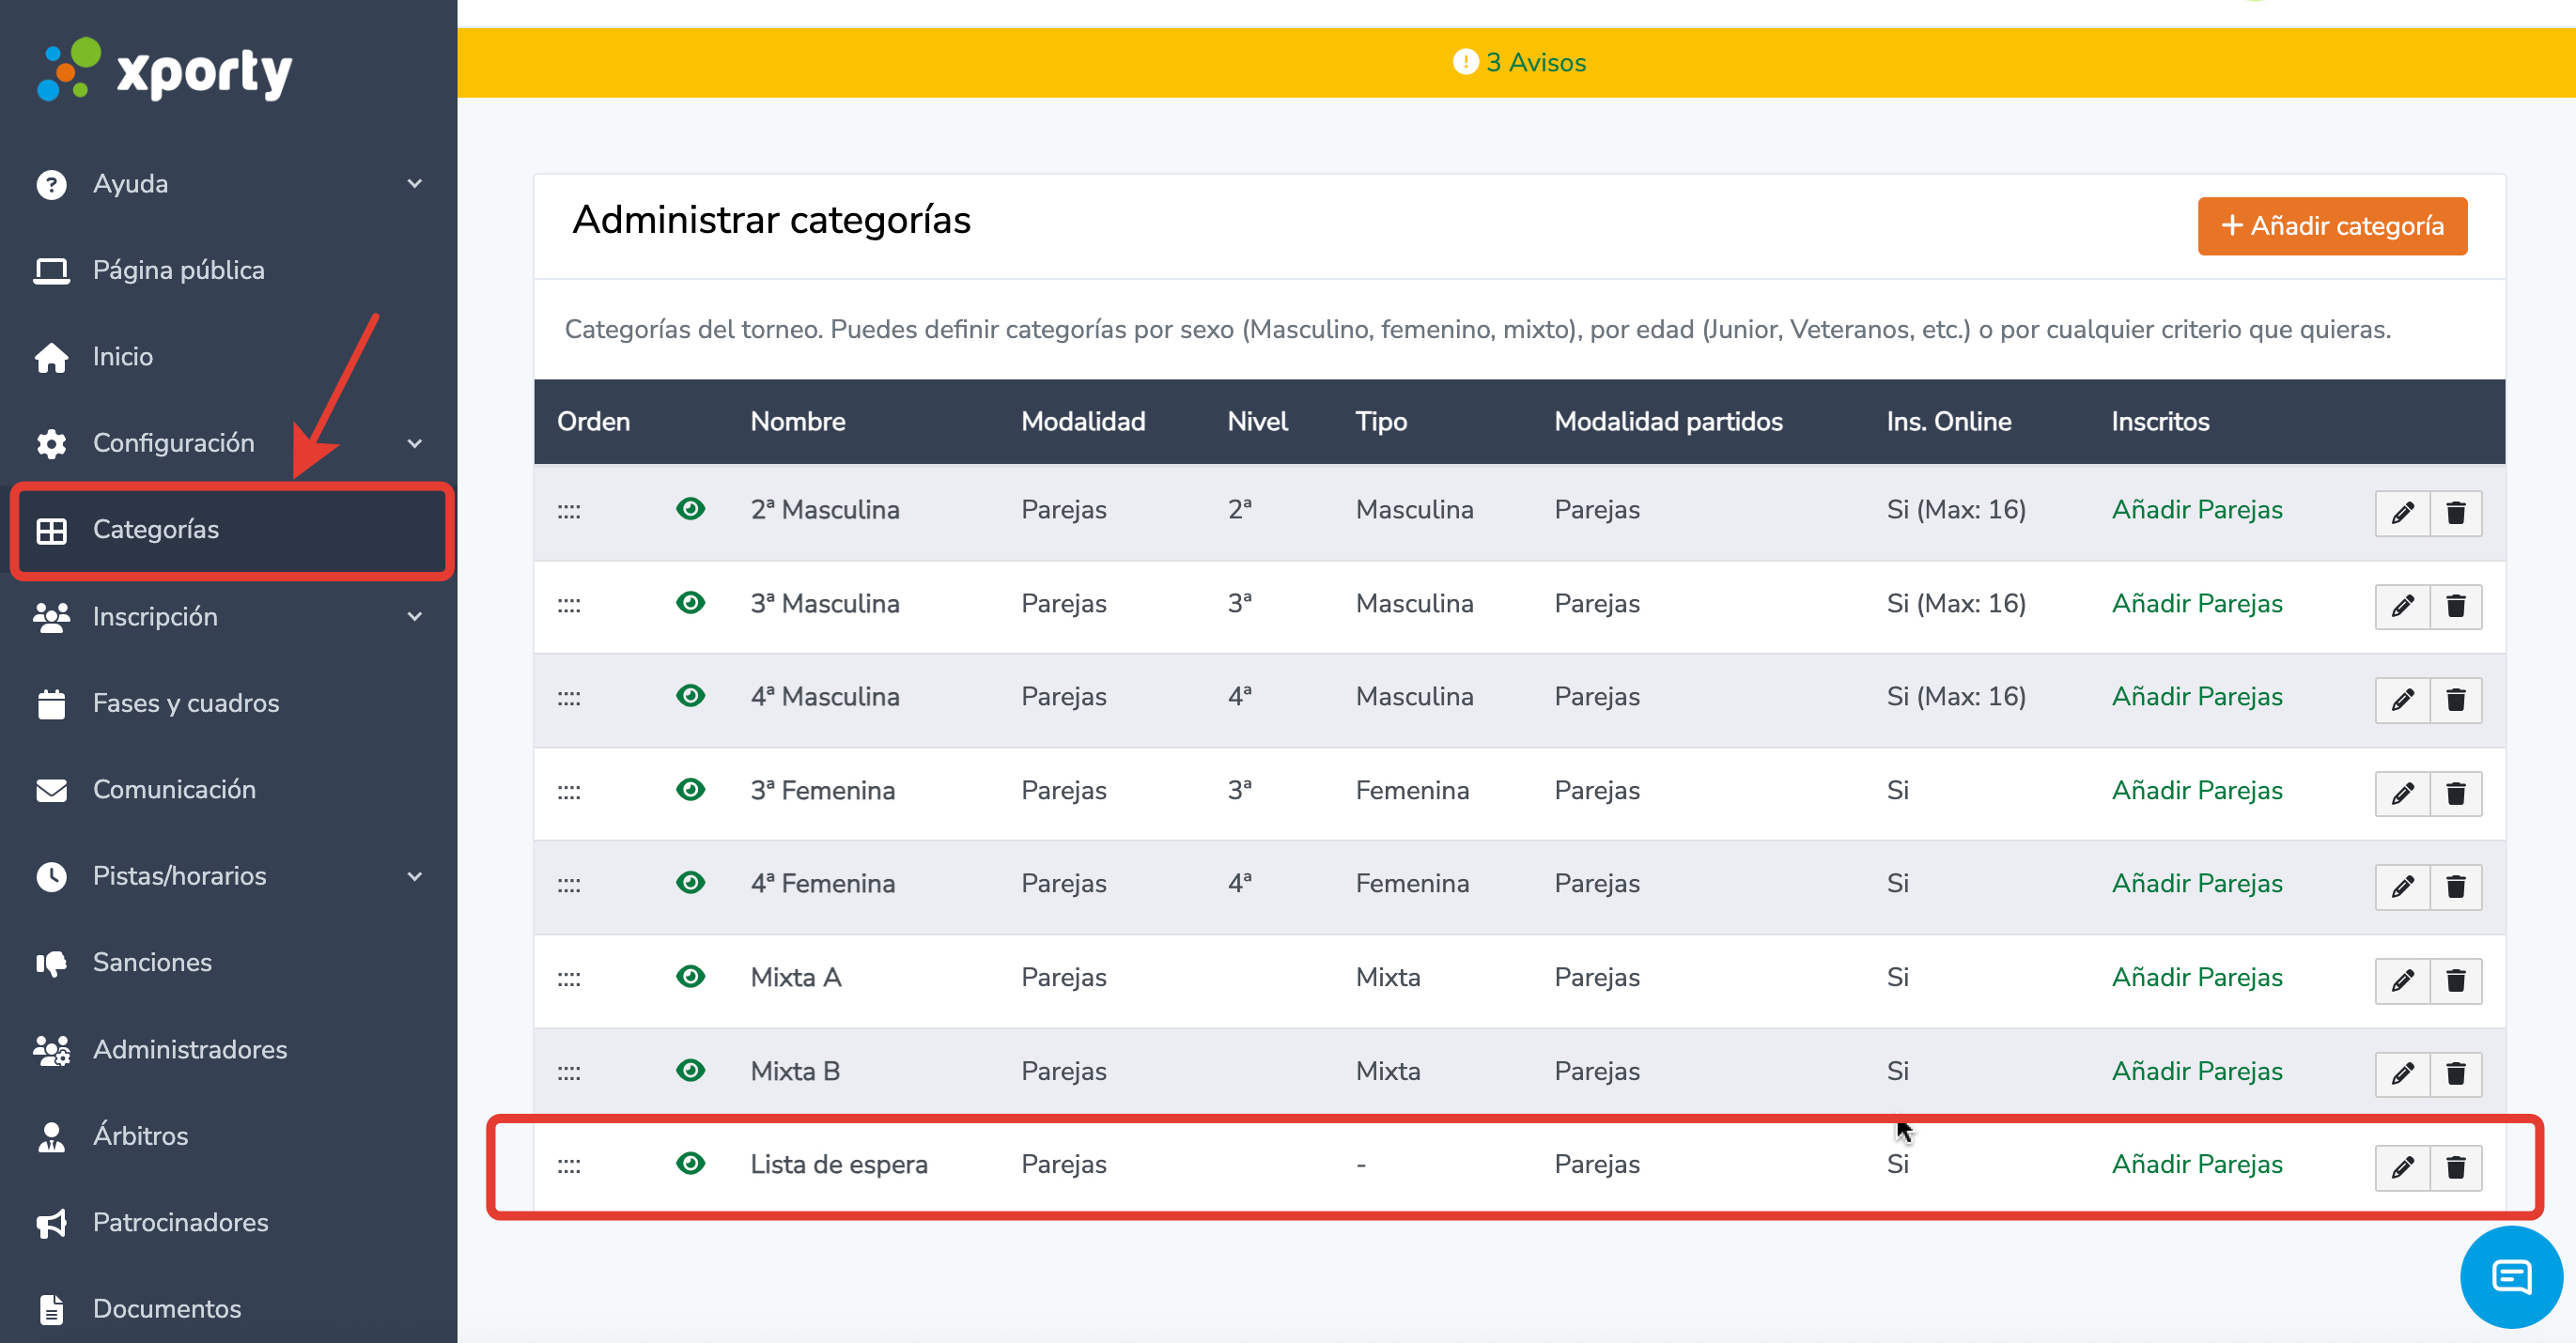Click Añadir Parejas link for 4ª Masculina
Screen dimensions: 2576x1343
[2196, 697]
